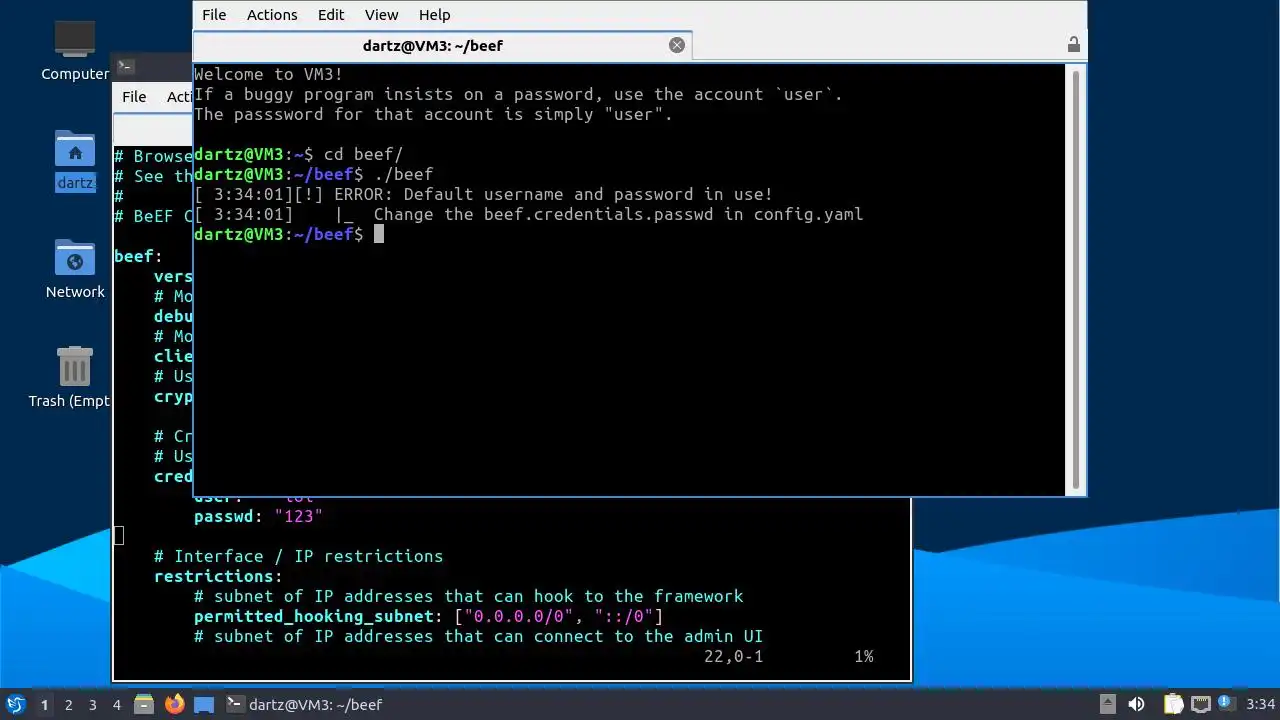The height and width of the screenshot is (720, 1280).
Task: Click vim cursor position '22,0-1'
Action: (733, 656)
